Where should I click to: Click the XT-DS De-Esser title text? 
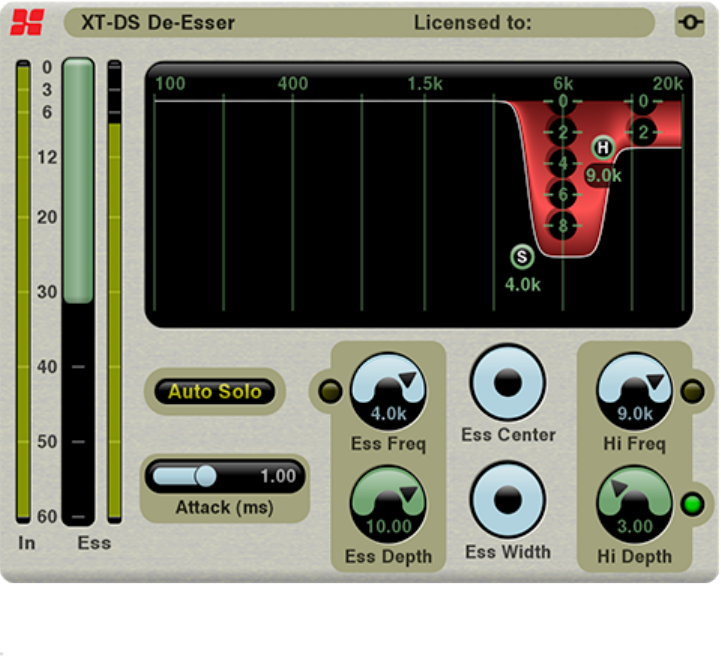coord(158,23)
